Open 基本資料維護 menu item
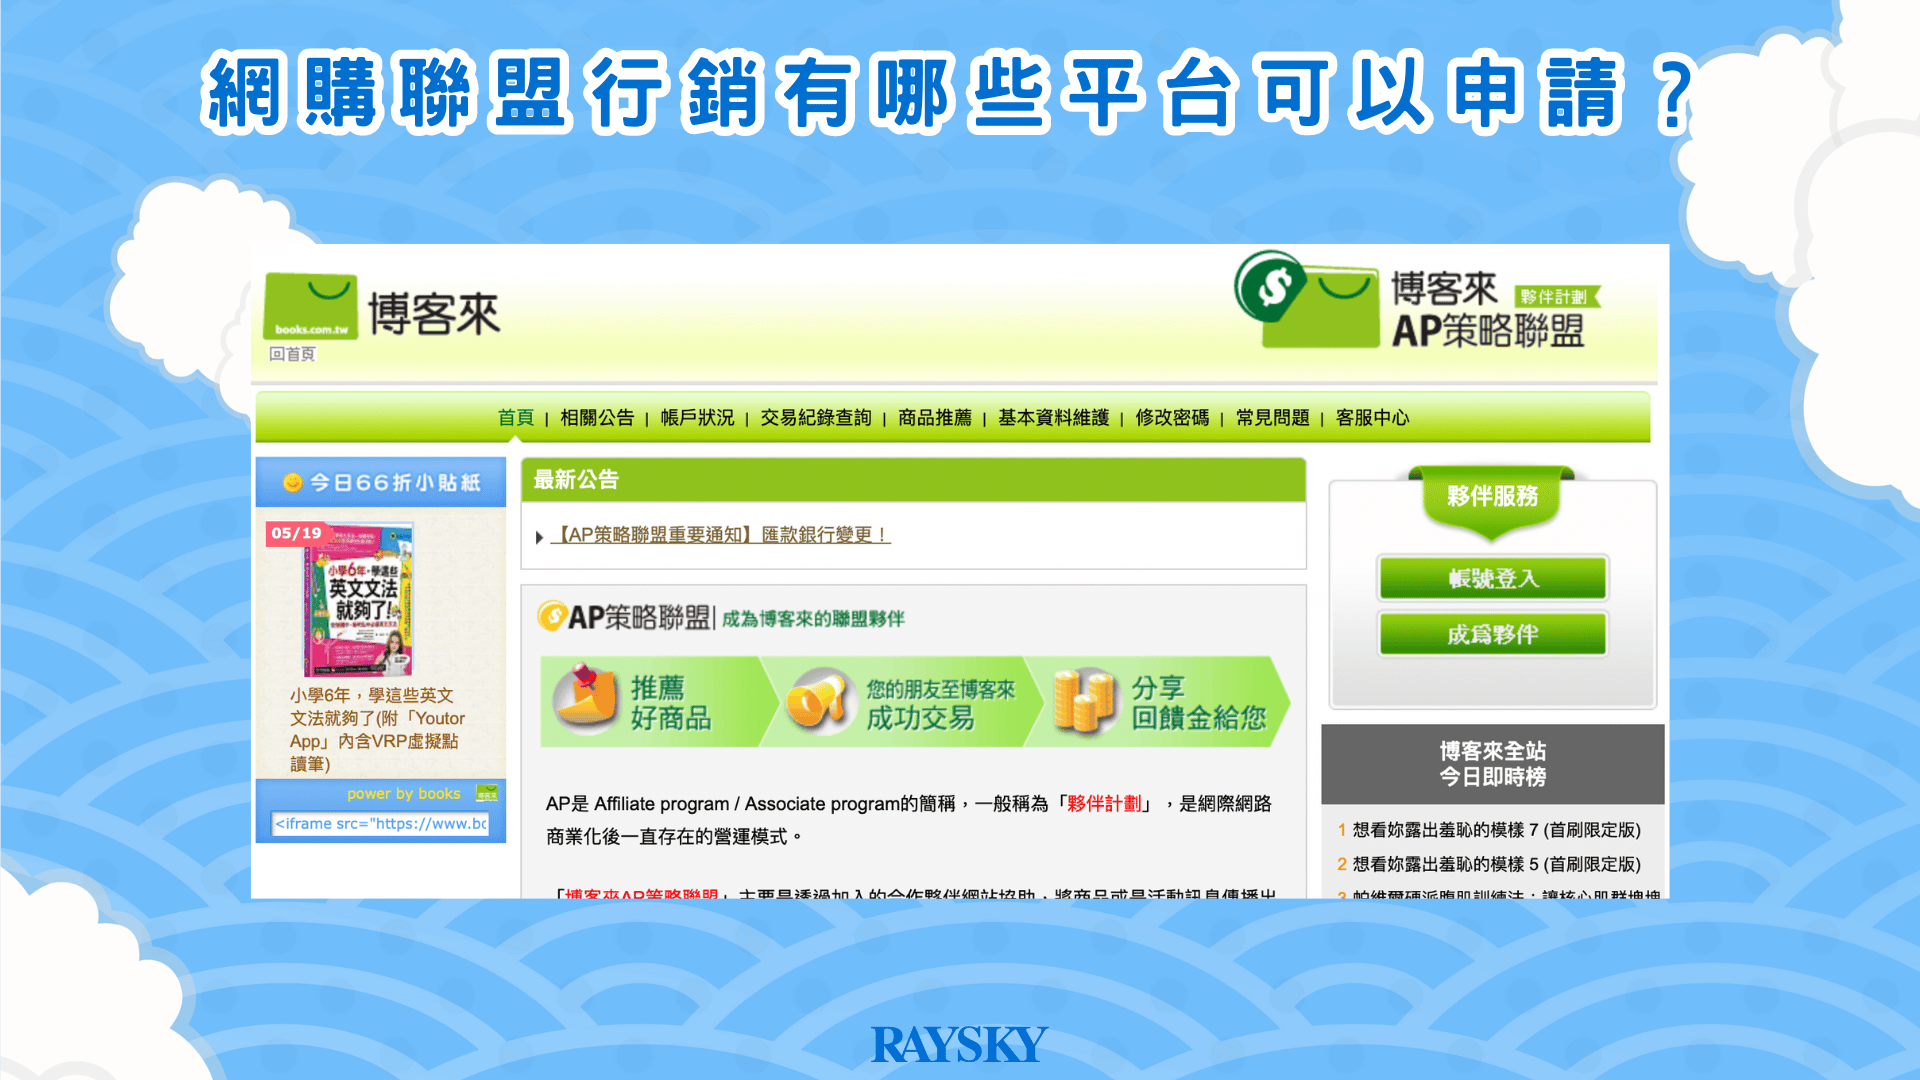This screenshot has width=1920, height=1080. click(1054, 418)
